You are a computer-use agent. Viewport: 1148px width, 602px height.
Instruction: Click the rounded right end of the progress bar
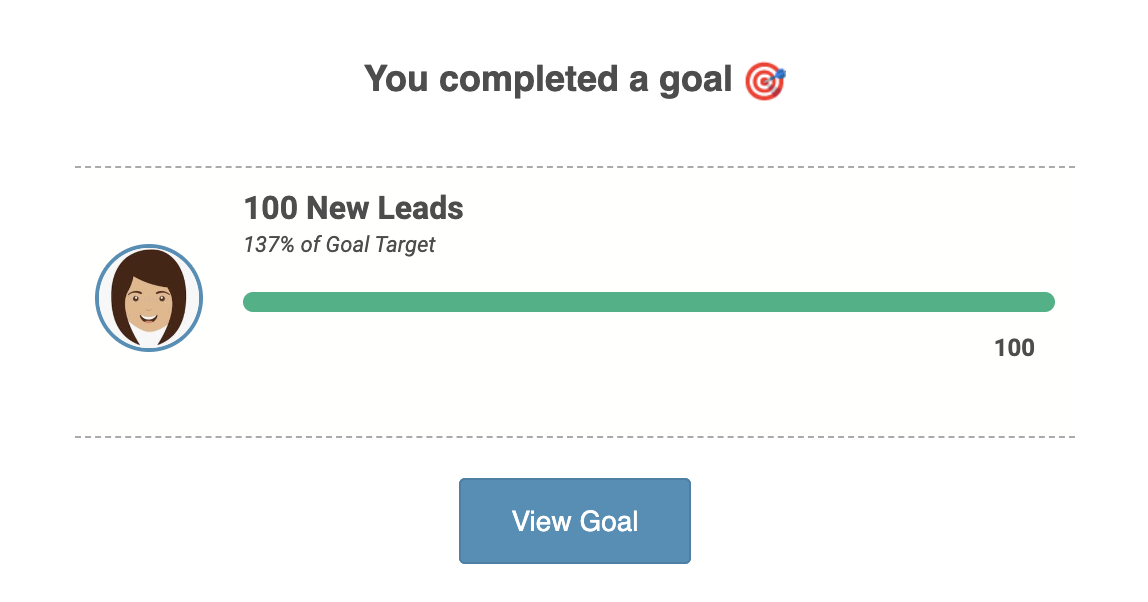click(x=1046, y=302)
